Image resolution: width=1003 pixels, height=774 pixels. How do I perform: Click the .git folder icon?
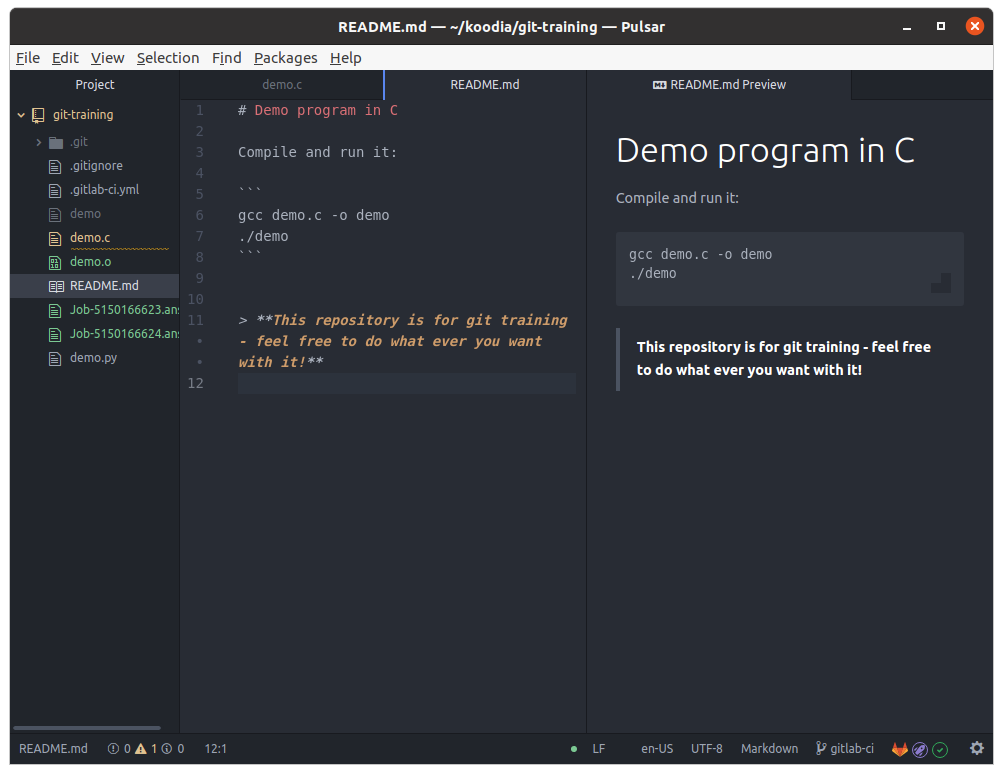(x=56, y=142)
